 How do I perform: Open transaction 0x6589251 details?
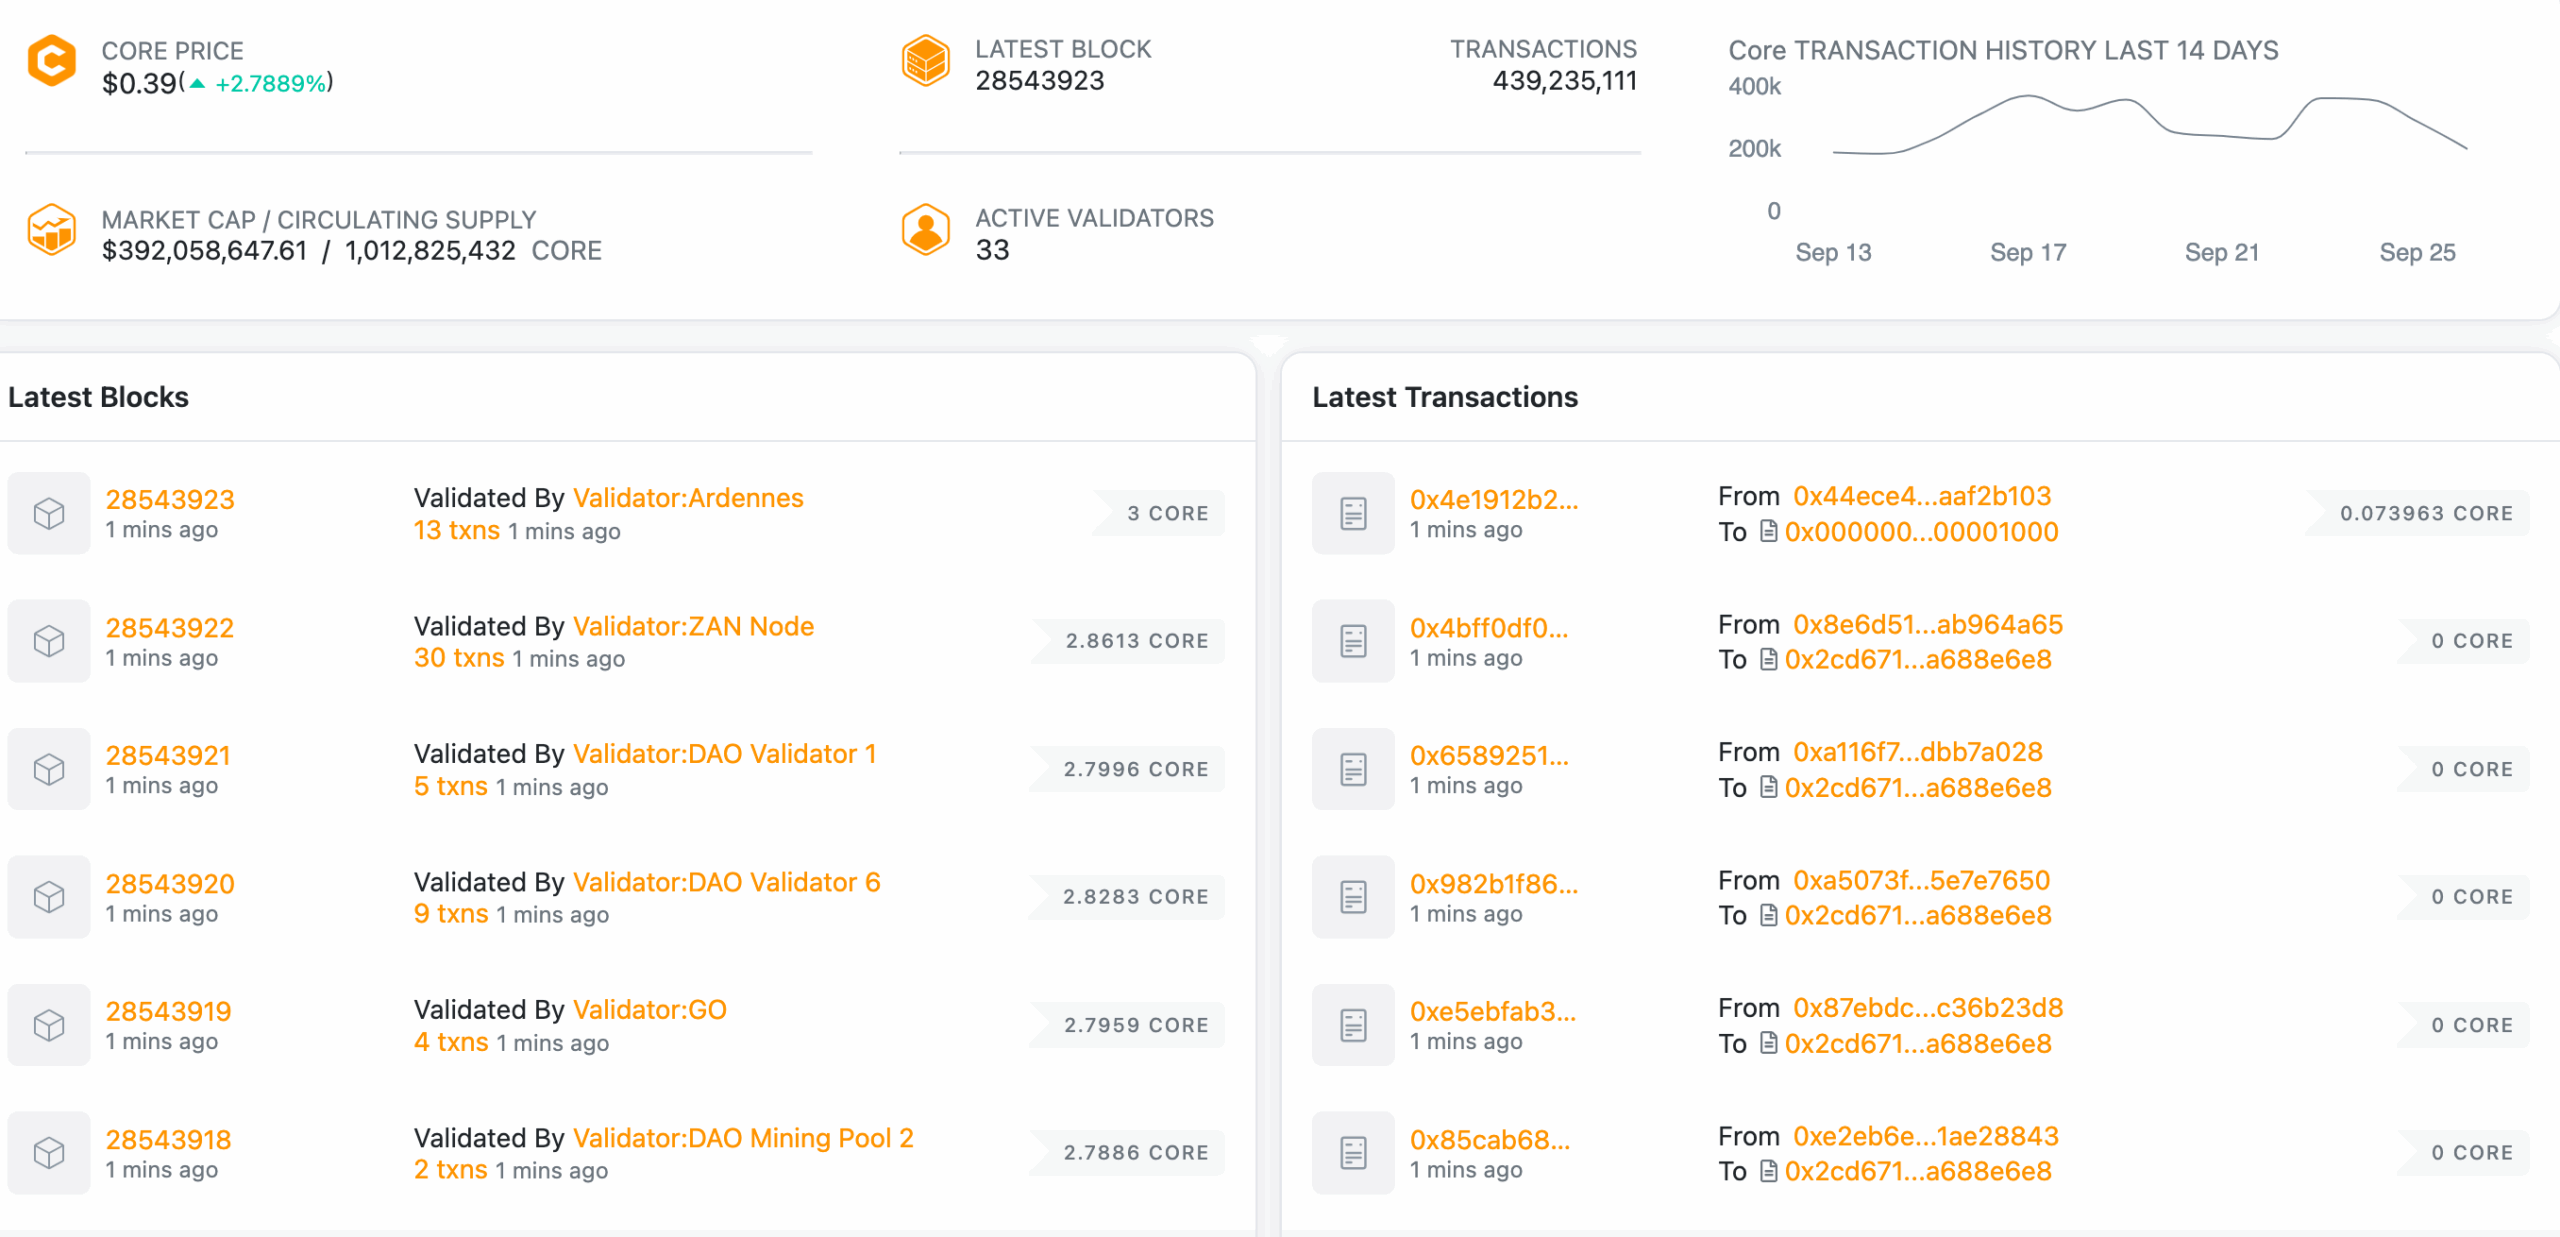1489,755
